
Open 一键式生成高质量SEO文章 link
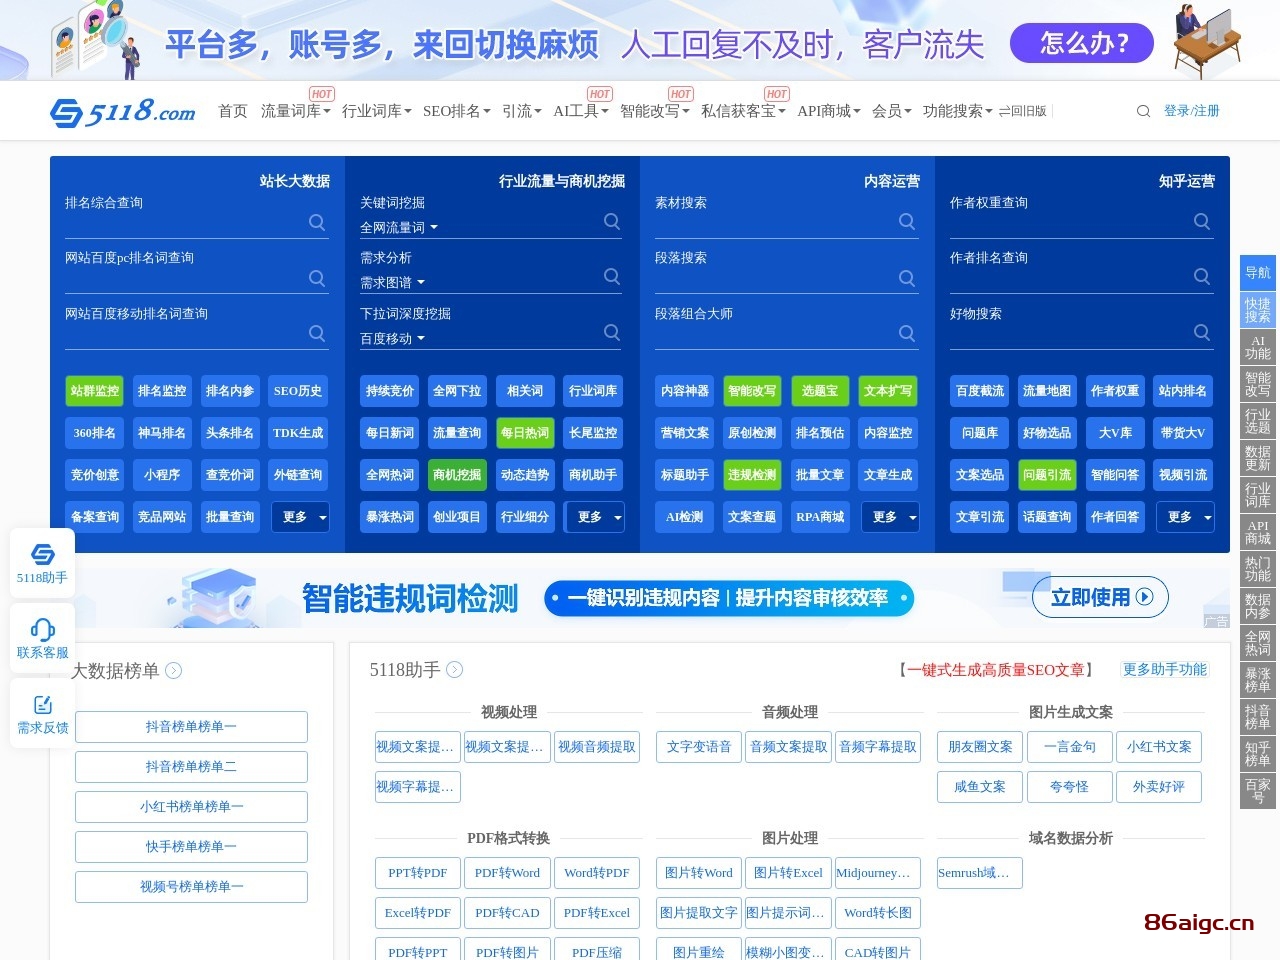click(x=995, y=670)
